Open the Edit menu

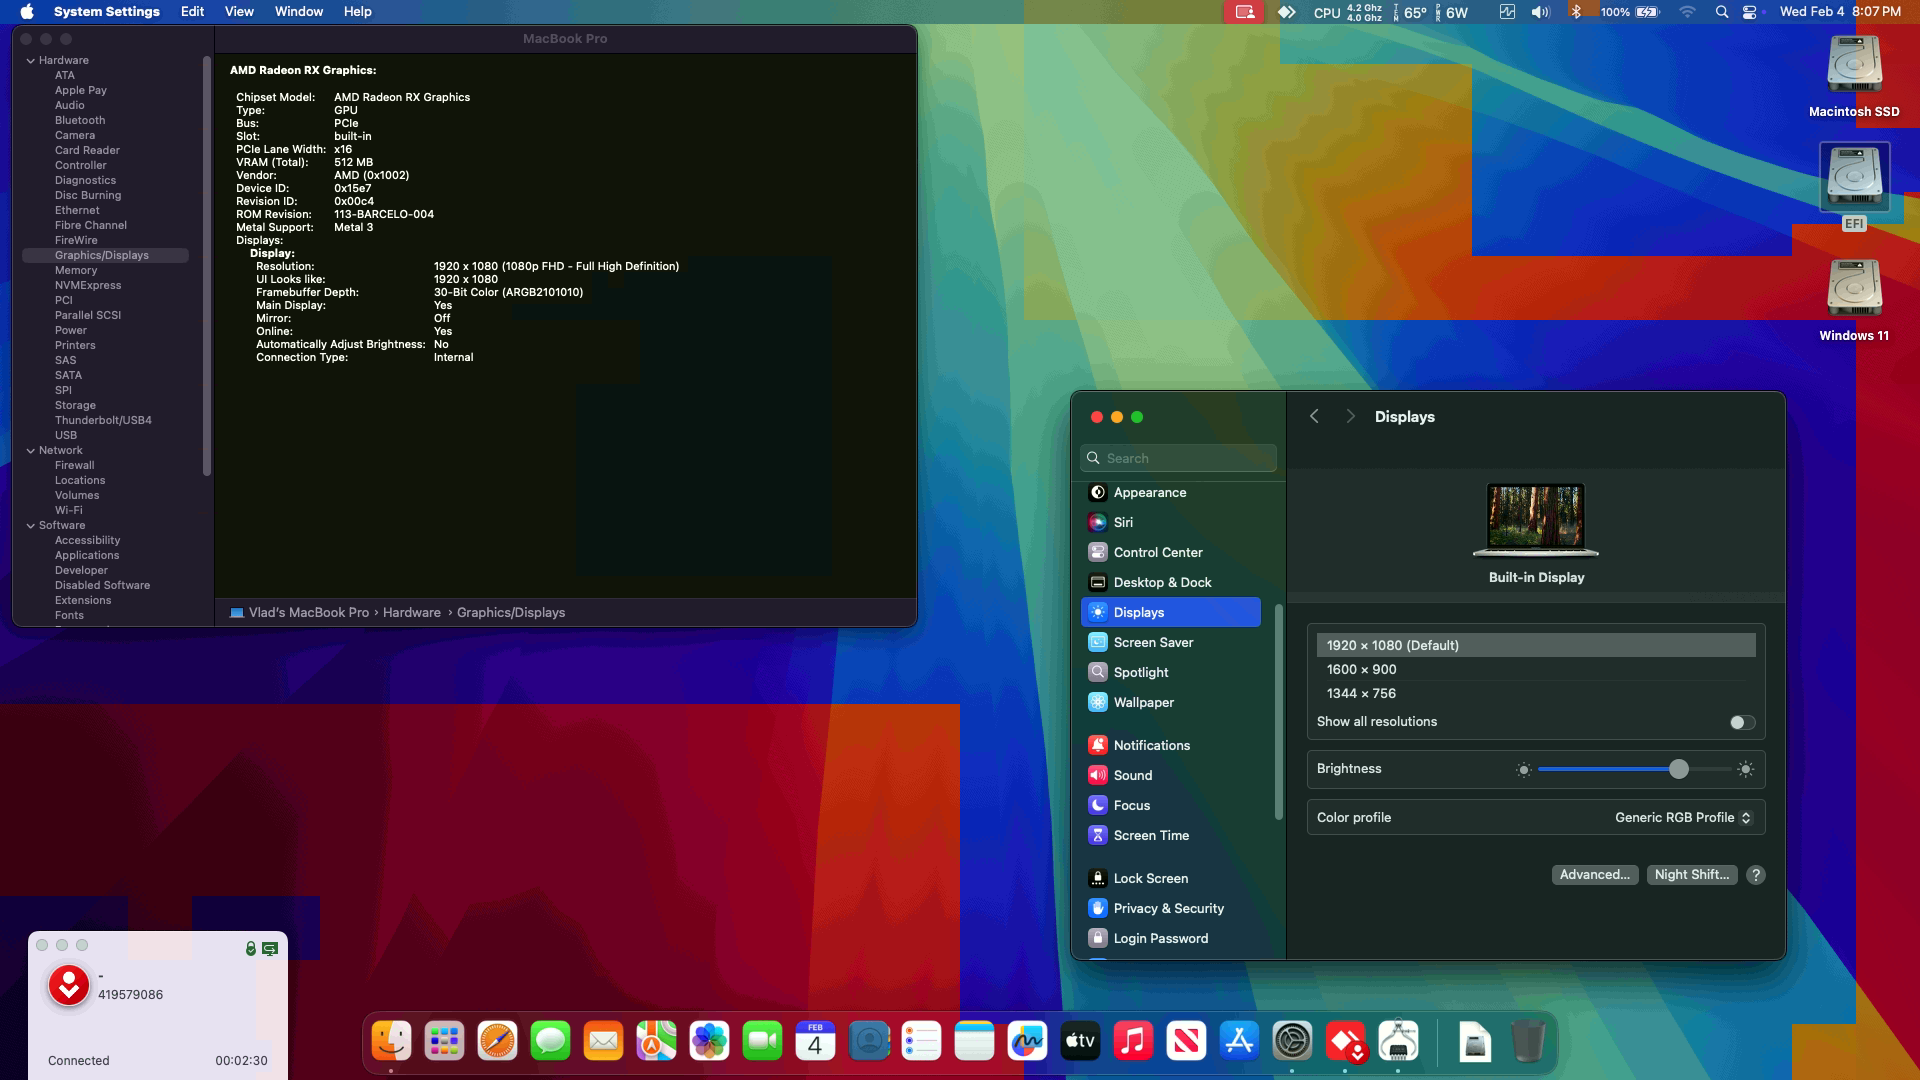click(193, 12)
